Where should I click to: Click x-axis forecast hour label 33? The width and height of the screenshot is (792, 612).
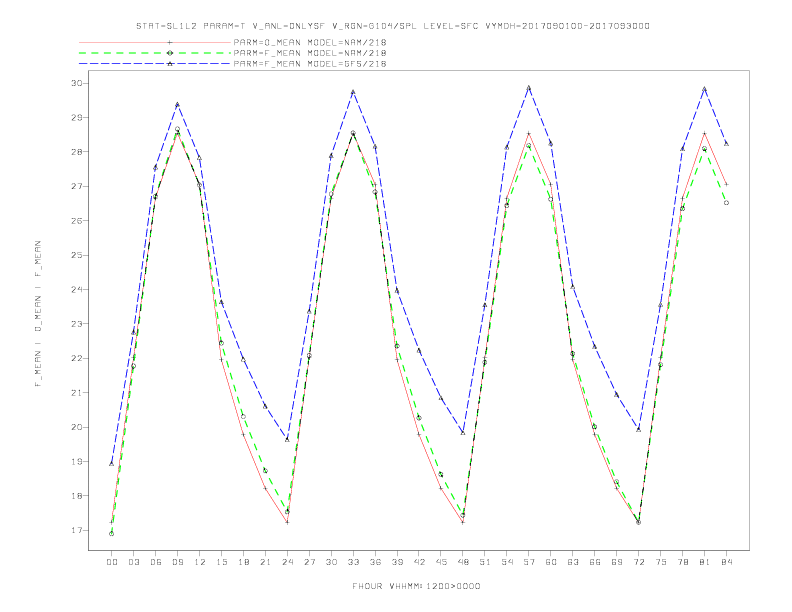tap(353, 562)
